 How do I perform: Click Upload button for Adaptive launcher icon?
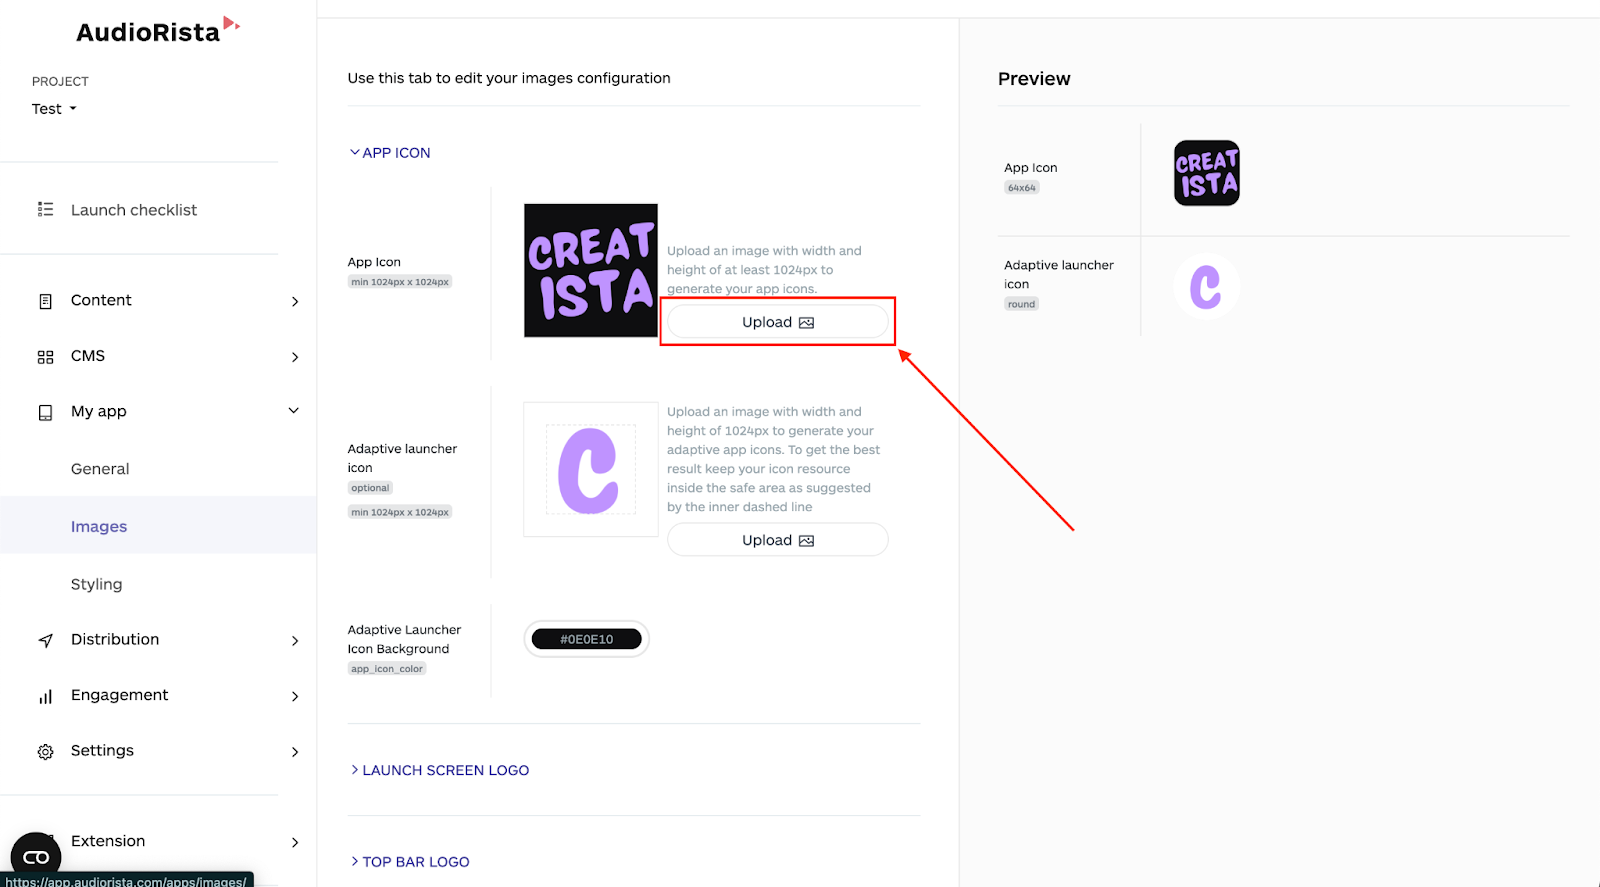[778, 540]
